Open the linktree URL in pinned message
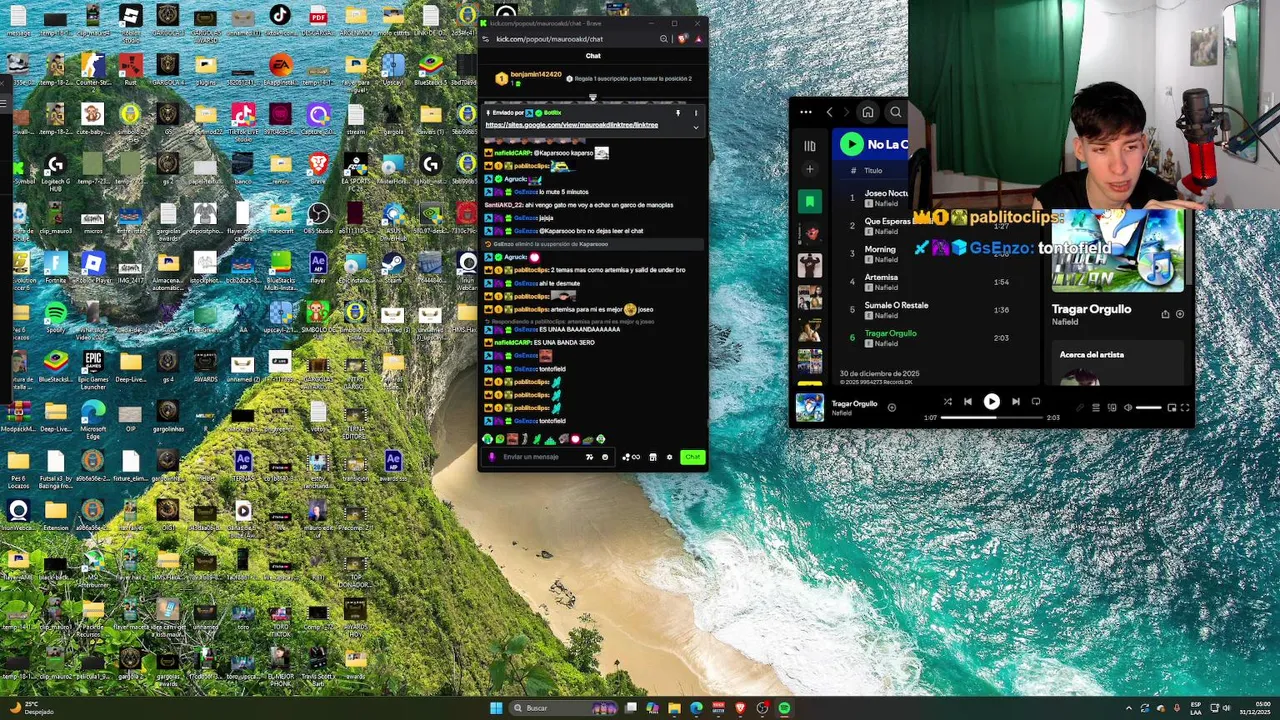This screenshot has height=720, width=1280. (x=571, y=125)
